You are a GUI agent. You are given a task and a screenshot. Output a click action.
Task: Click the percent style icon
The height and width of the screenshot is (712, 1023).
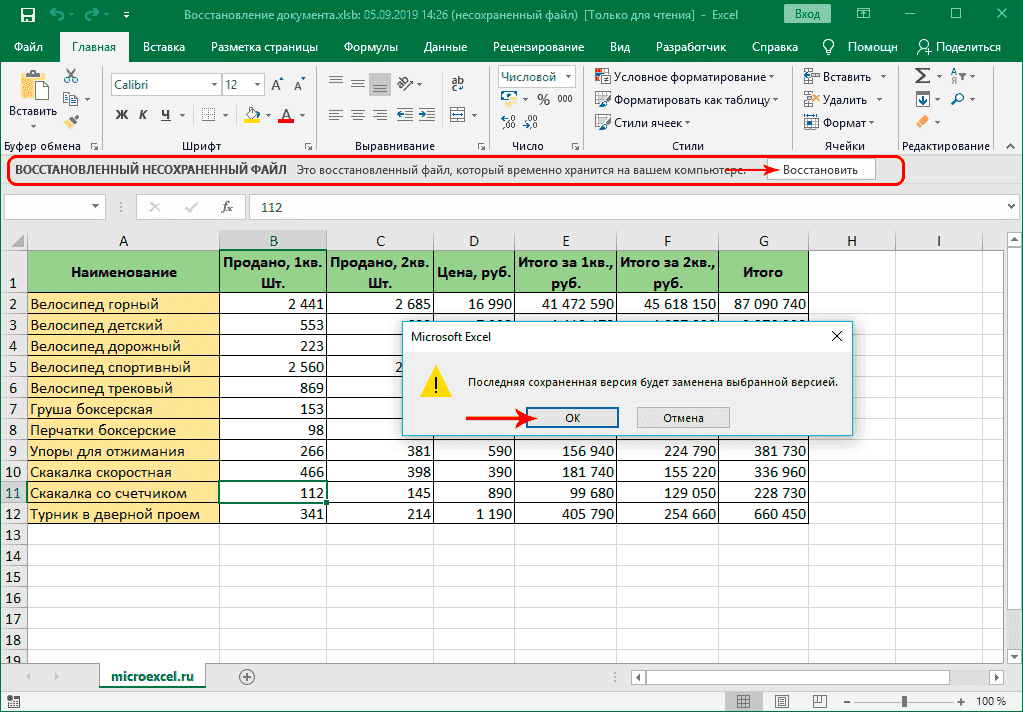pyautogui.click(x=543, y=99)
